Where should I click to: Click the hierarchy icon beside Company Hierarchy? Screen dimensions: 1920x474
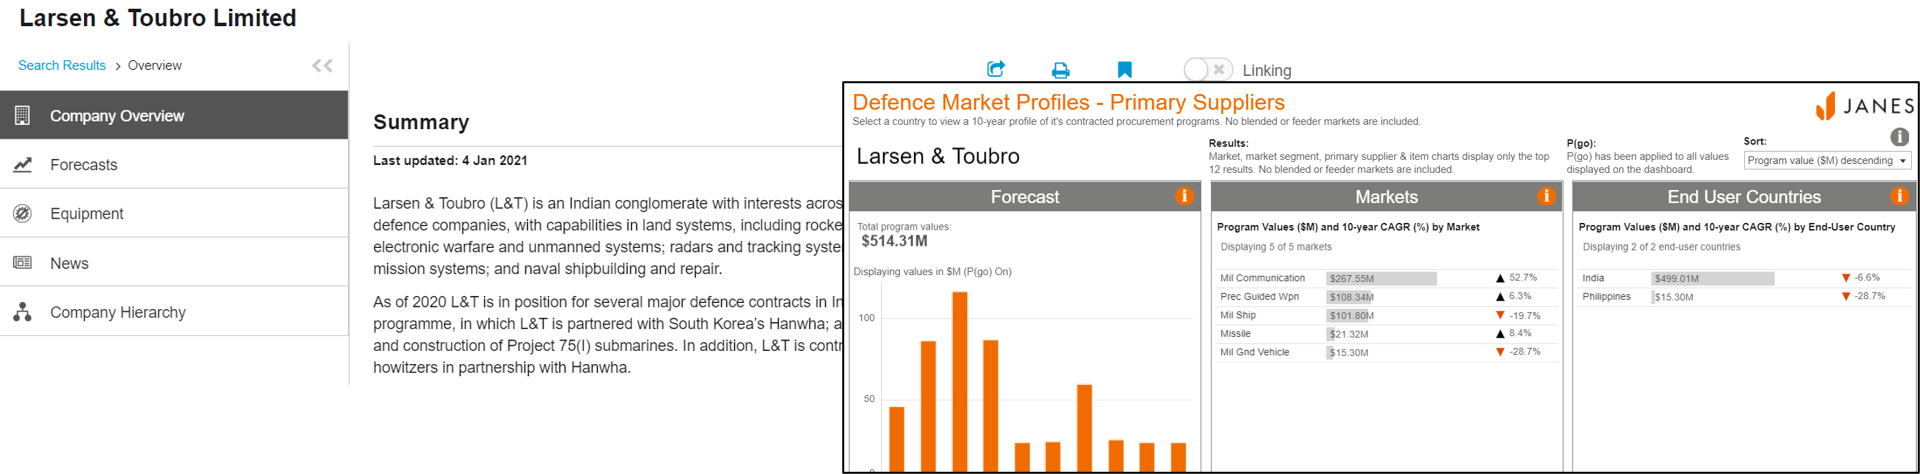point(22,312)
